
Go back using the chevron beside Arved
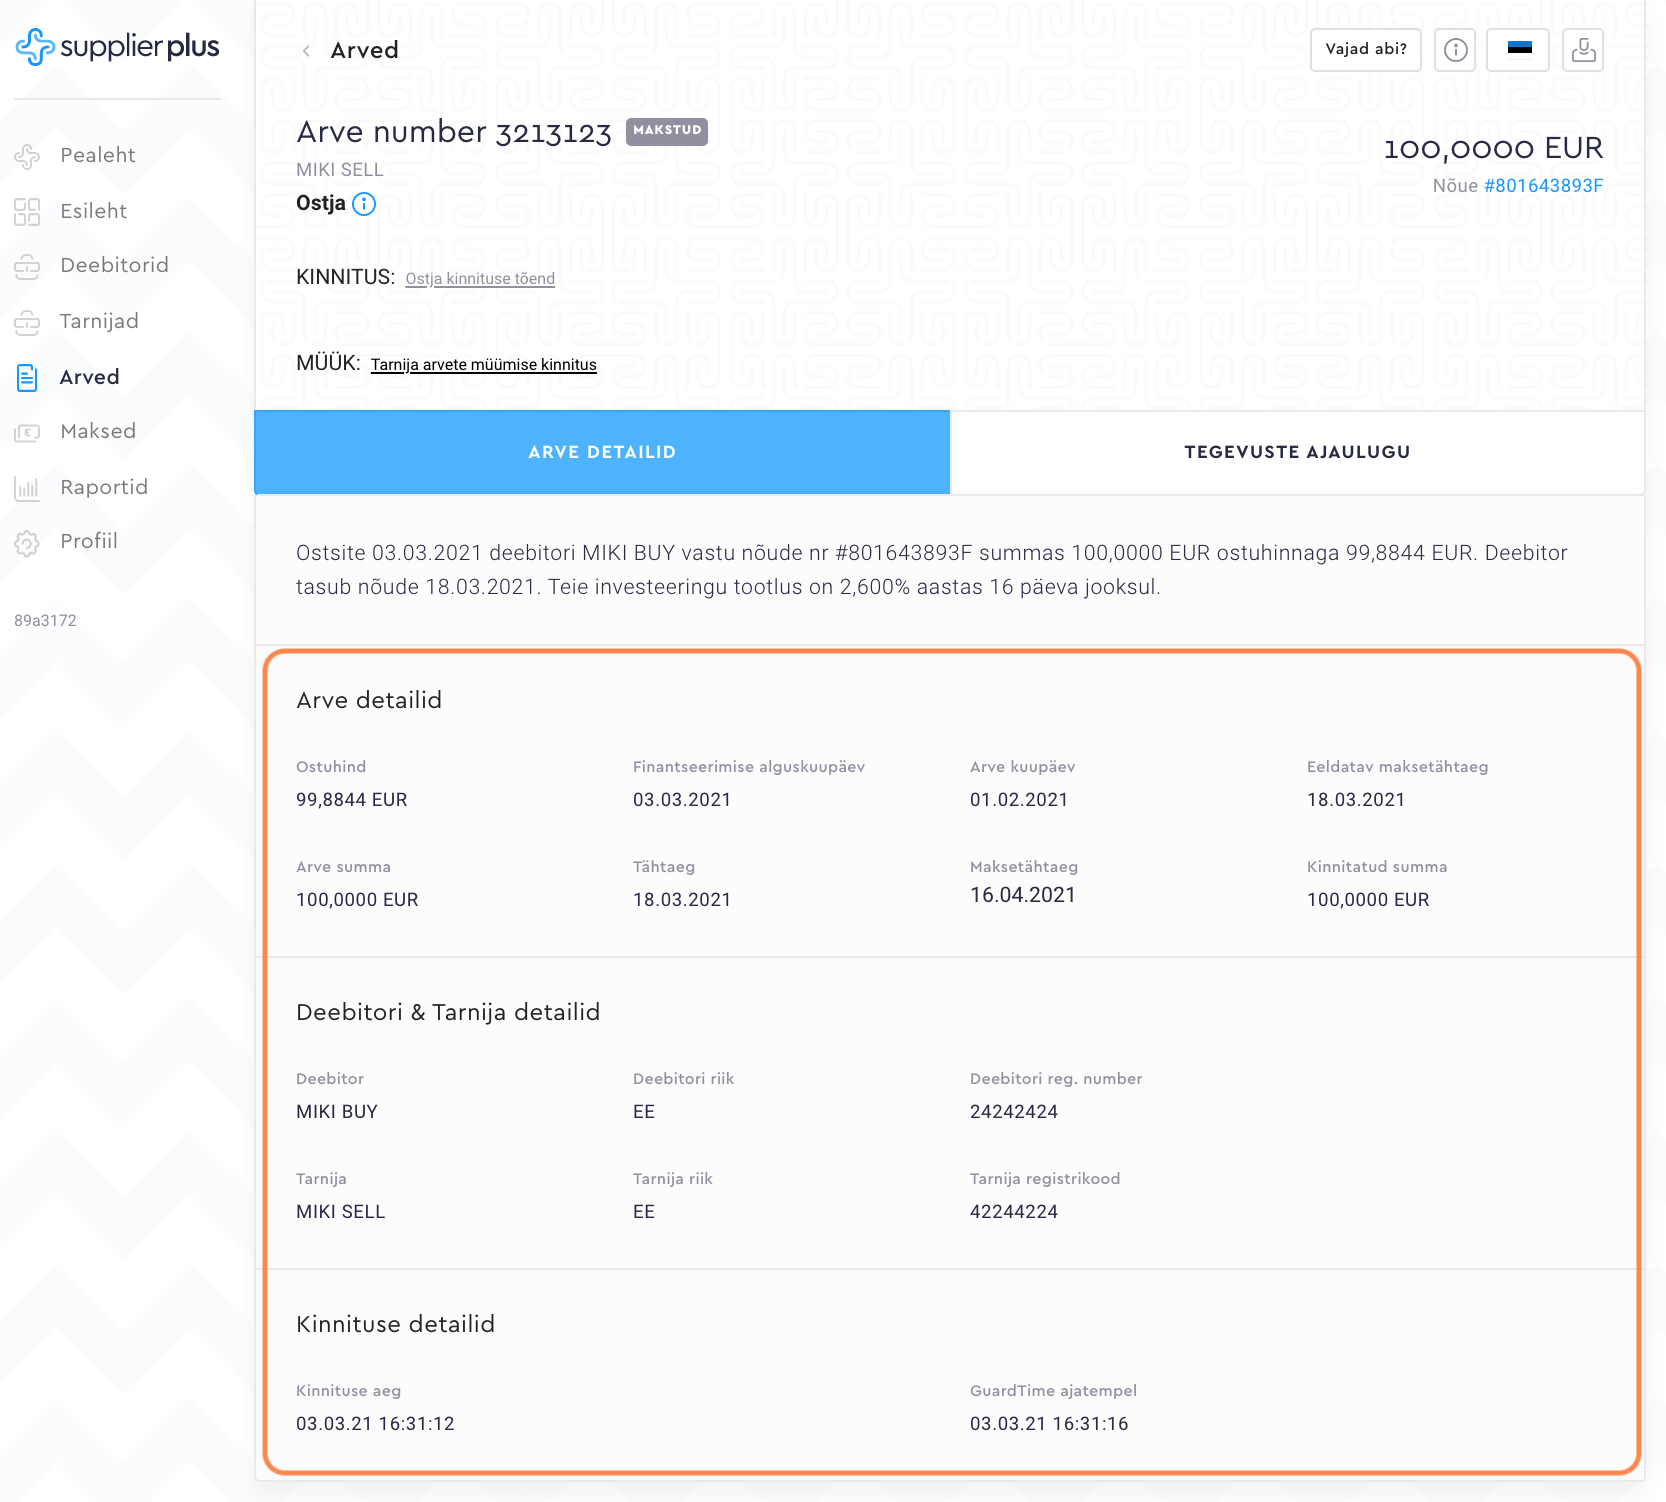pos(306,51)
